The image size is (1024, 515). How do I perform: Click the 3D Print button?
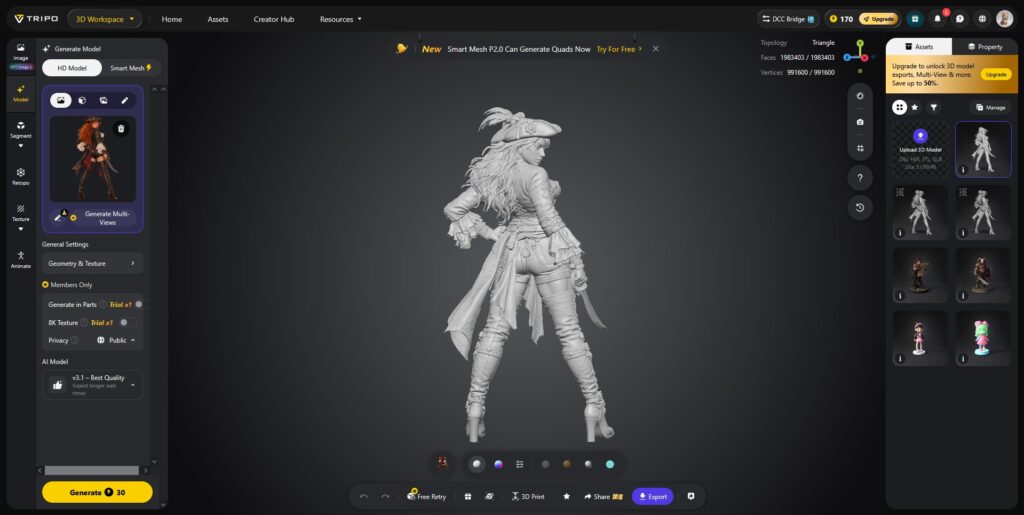(x=528, y=497)
